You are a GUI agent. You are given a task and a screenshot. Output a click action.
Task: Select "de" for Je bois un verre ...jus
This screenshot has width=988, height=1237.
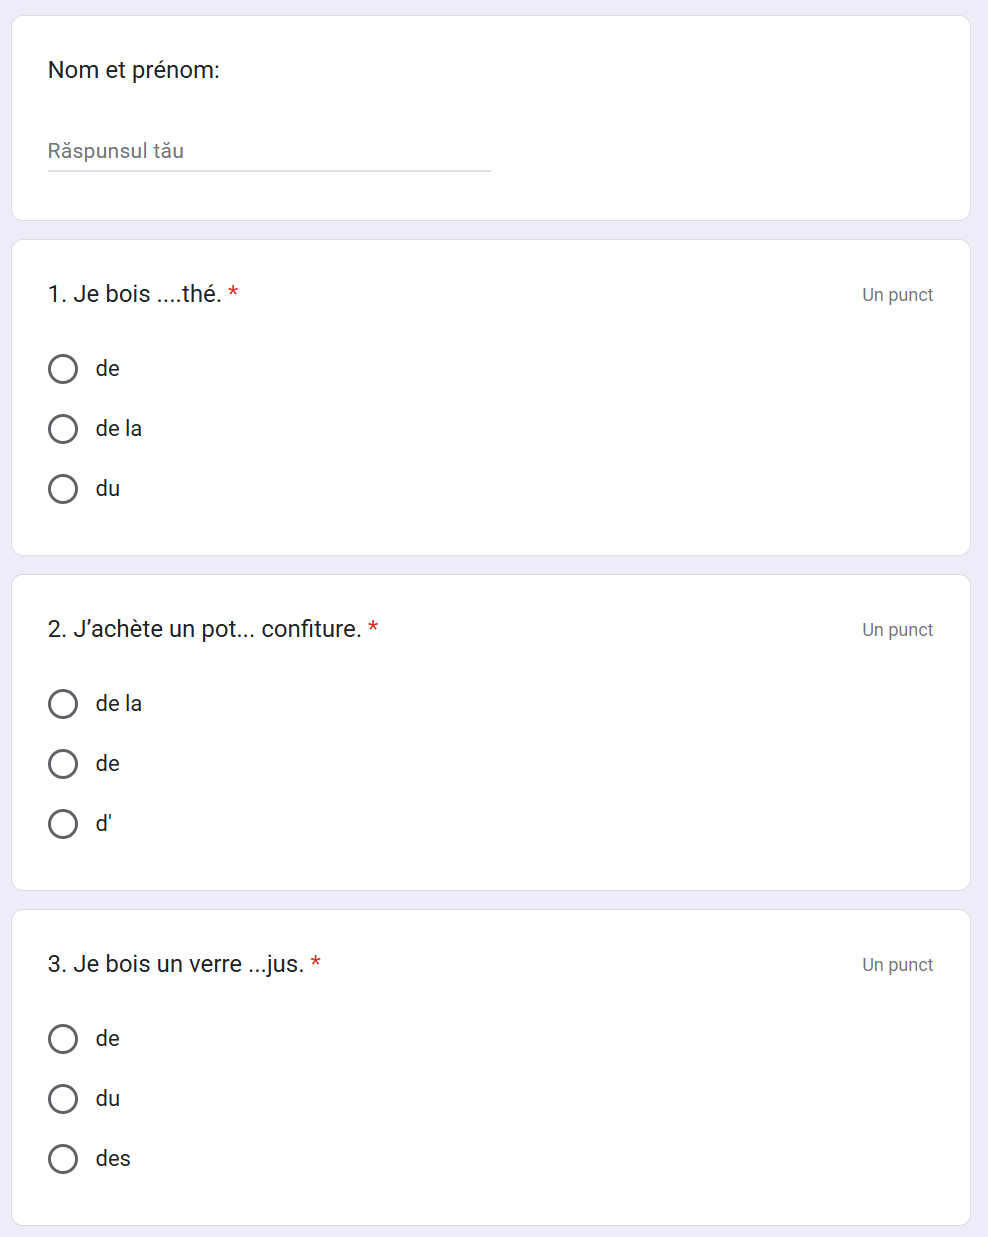63,1039
